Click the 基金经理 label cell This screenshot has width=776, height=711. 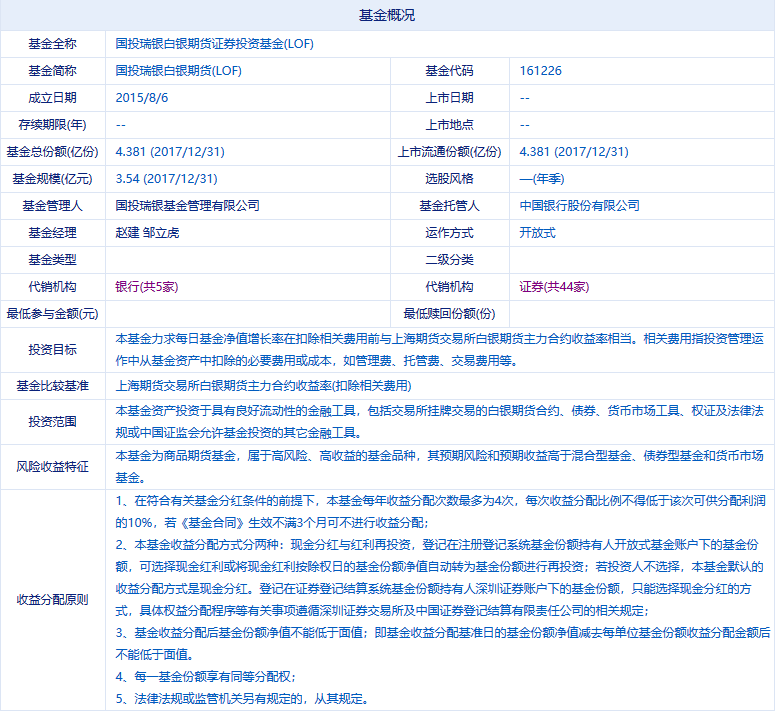[52, 233]
